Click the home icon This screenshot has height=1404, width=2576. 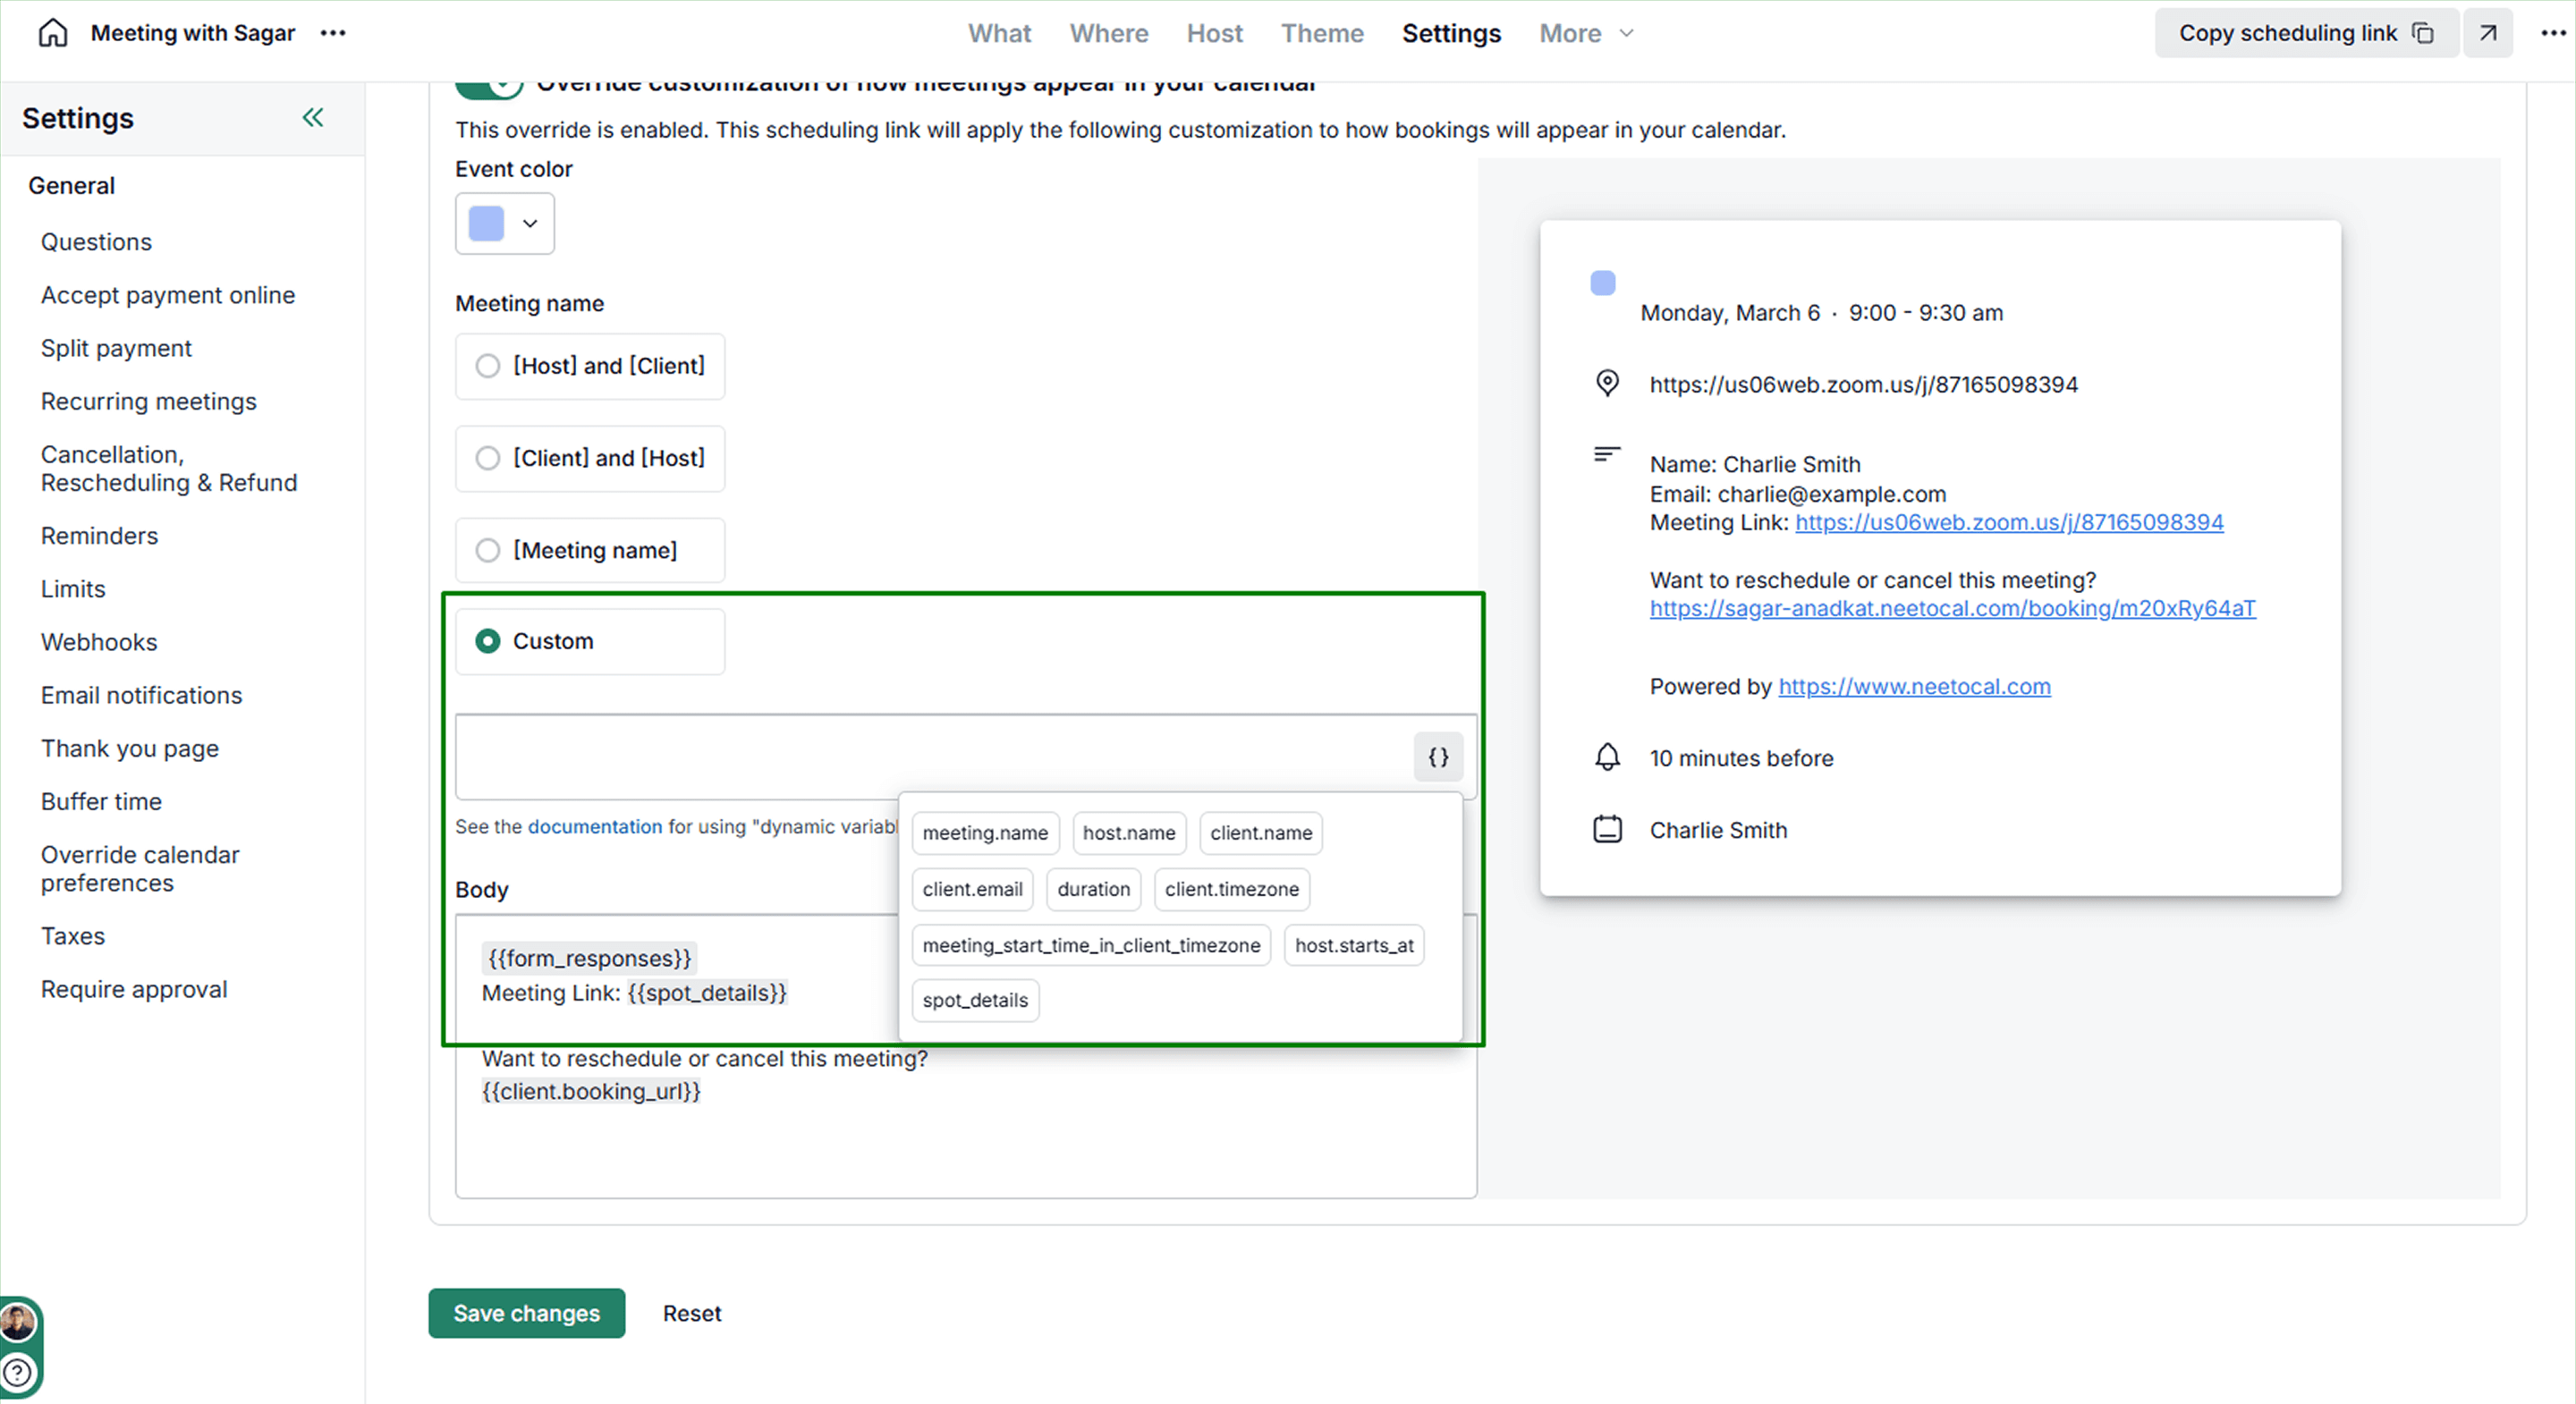[53, 33]
